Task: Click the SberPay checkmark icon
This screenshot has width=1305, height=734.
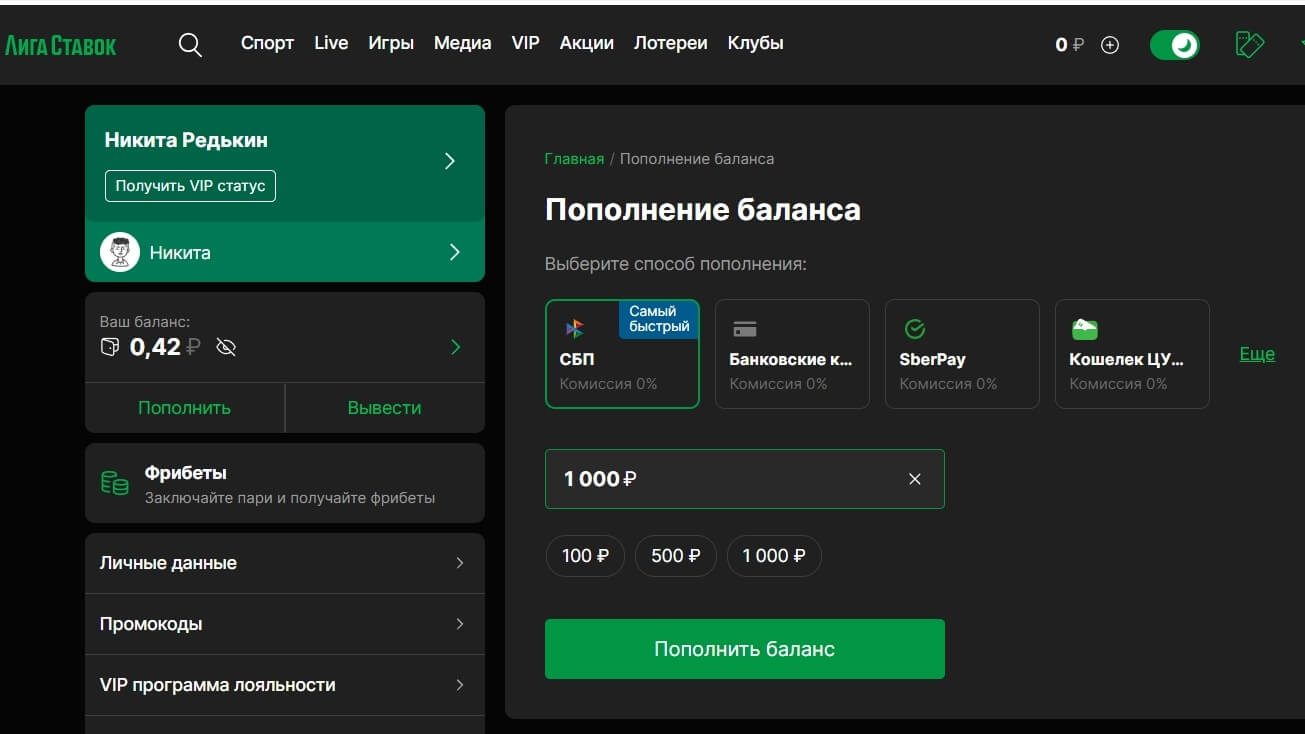Action: (914, 329)
